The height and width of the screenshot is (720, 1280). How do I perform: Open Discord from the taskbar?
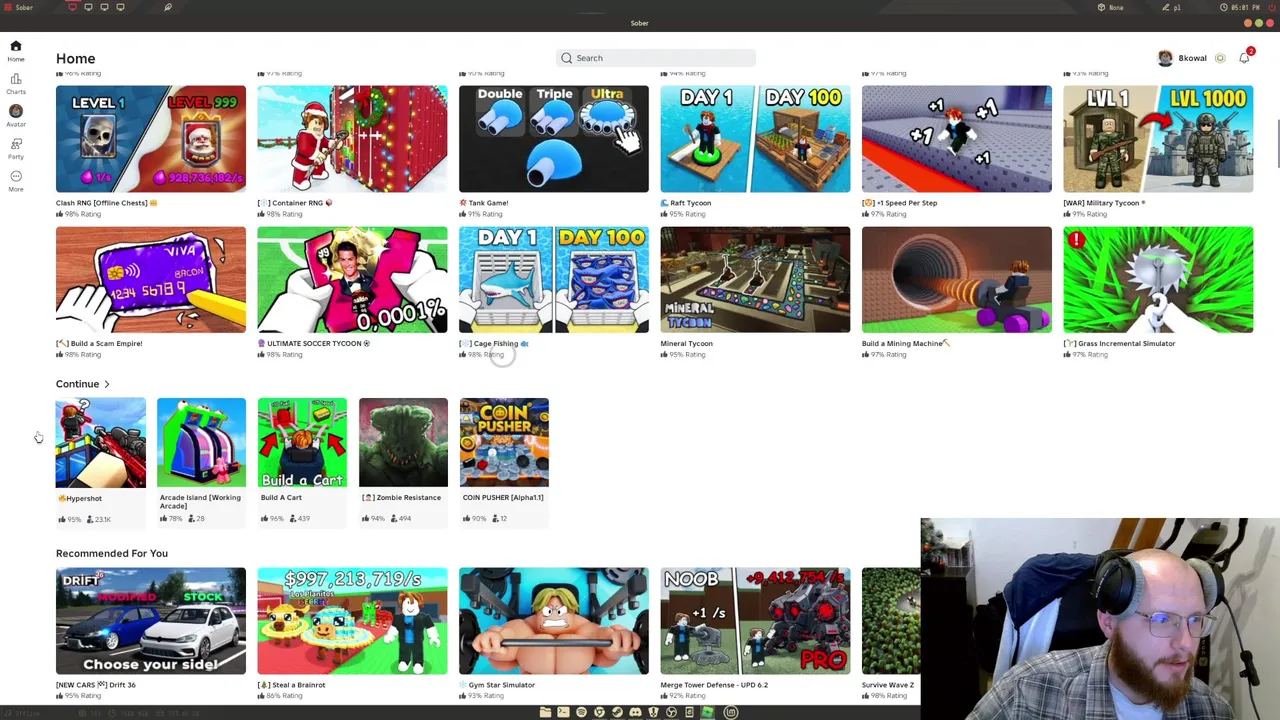click(635, 712)
